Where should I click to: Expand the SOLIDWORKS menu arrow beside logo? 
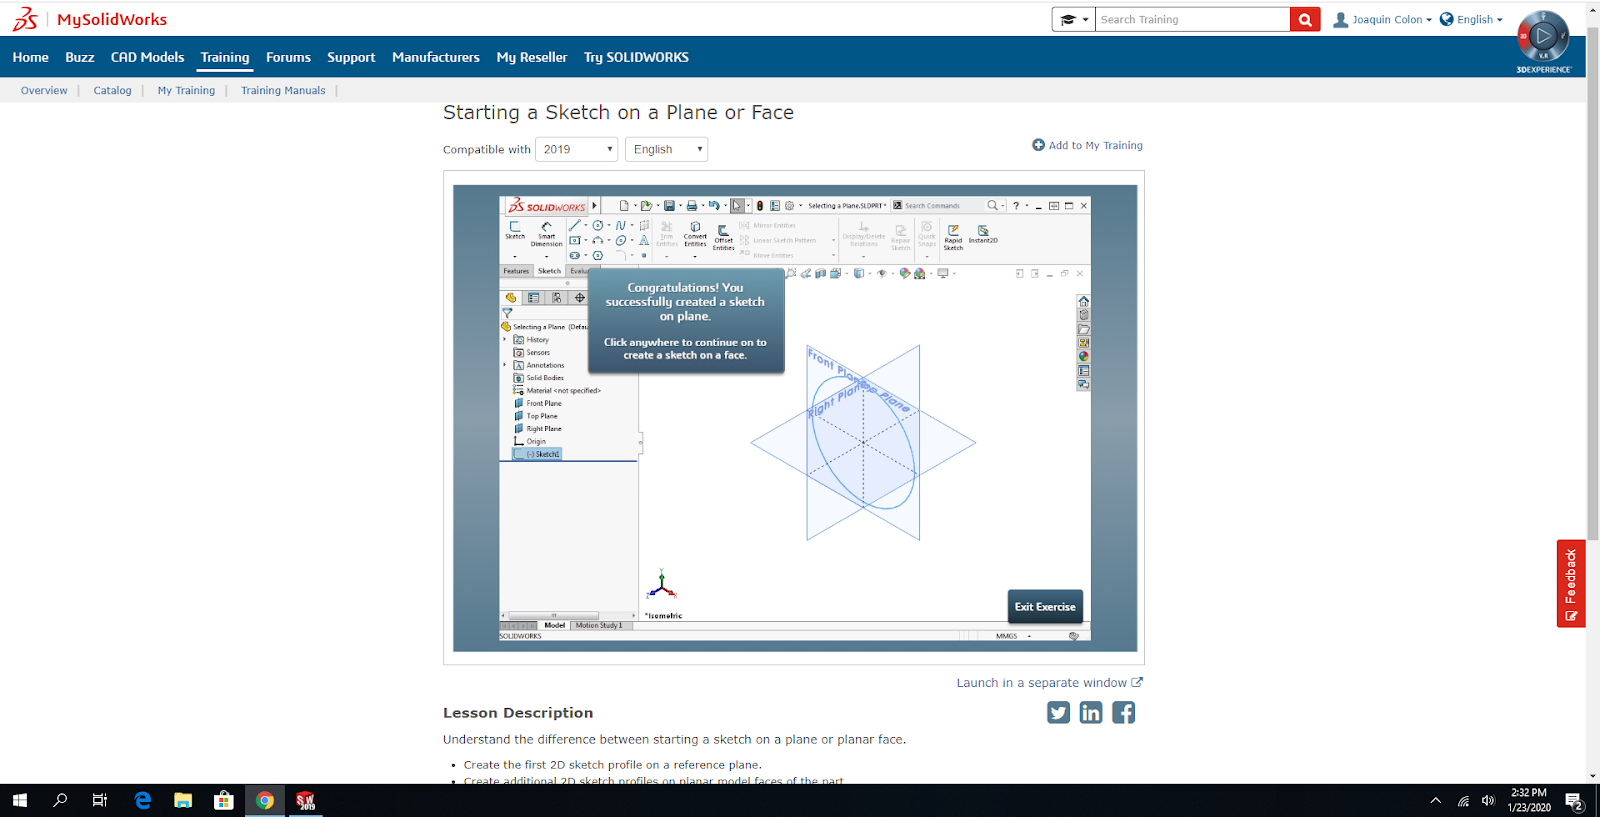(x=594, y=206)
